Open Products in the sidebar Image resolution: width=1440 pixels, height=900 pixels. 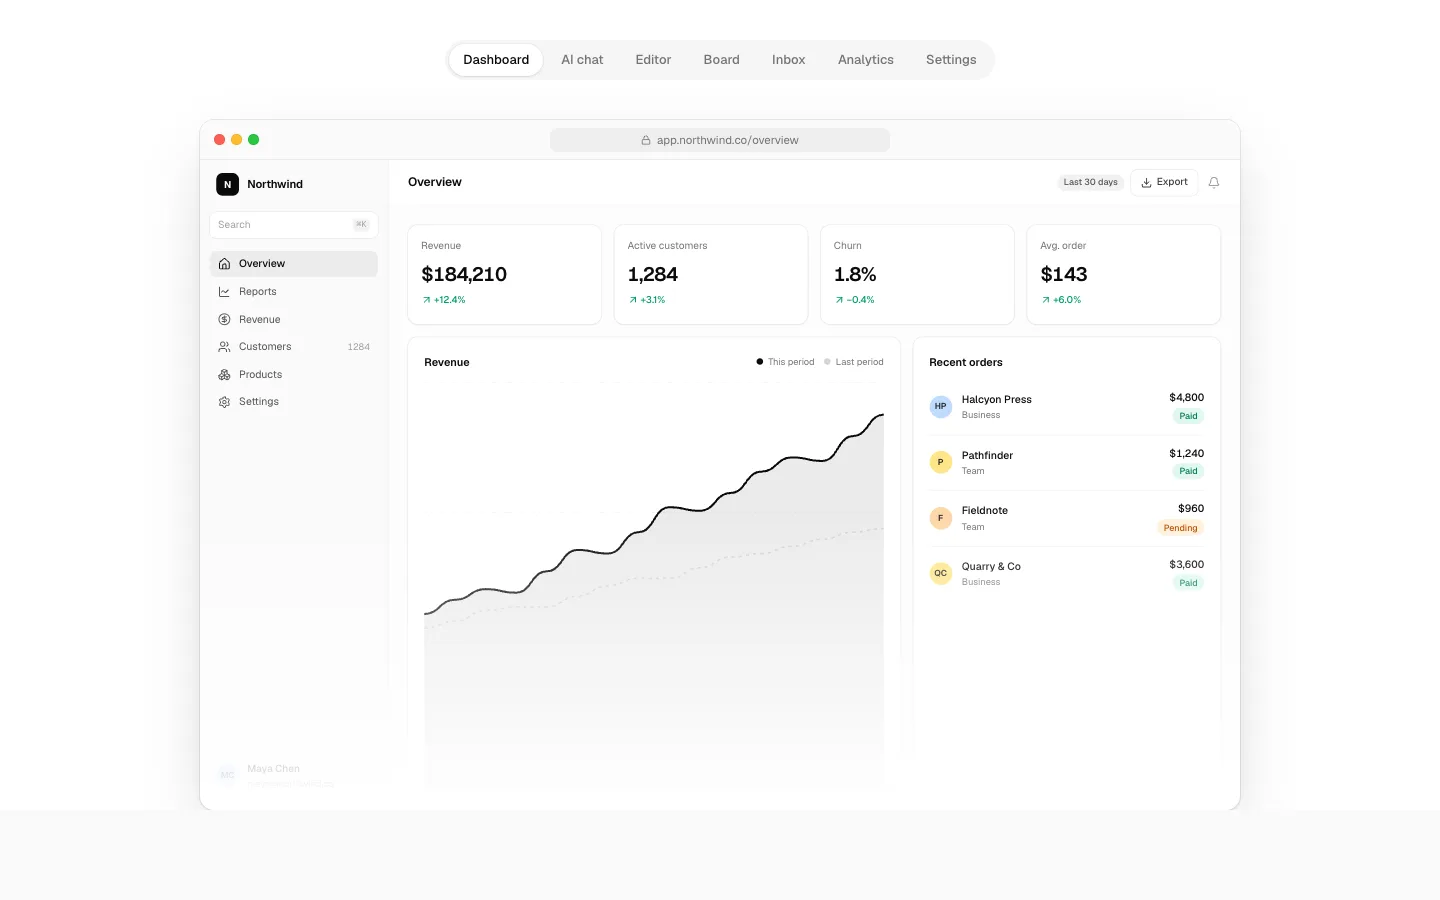(293, 375)
